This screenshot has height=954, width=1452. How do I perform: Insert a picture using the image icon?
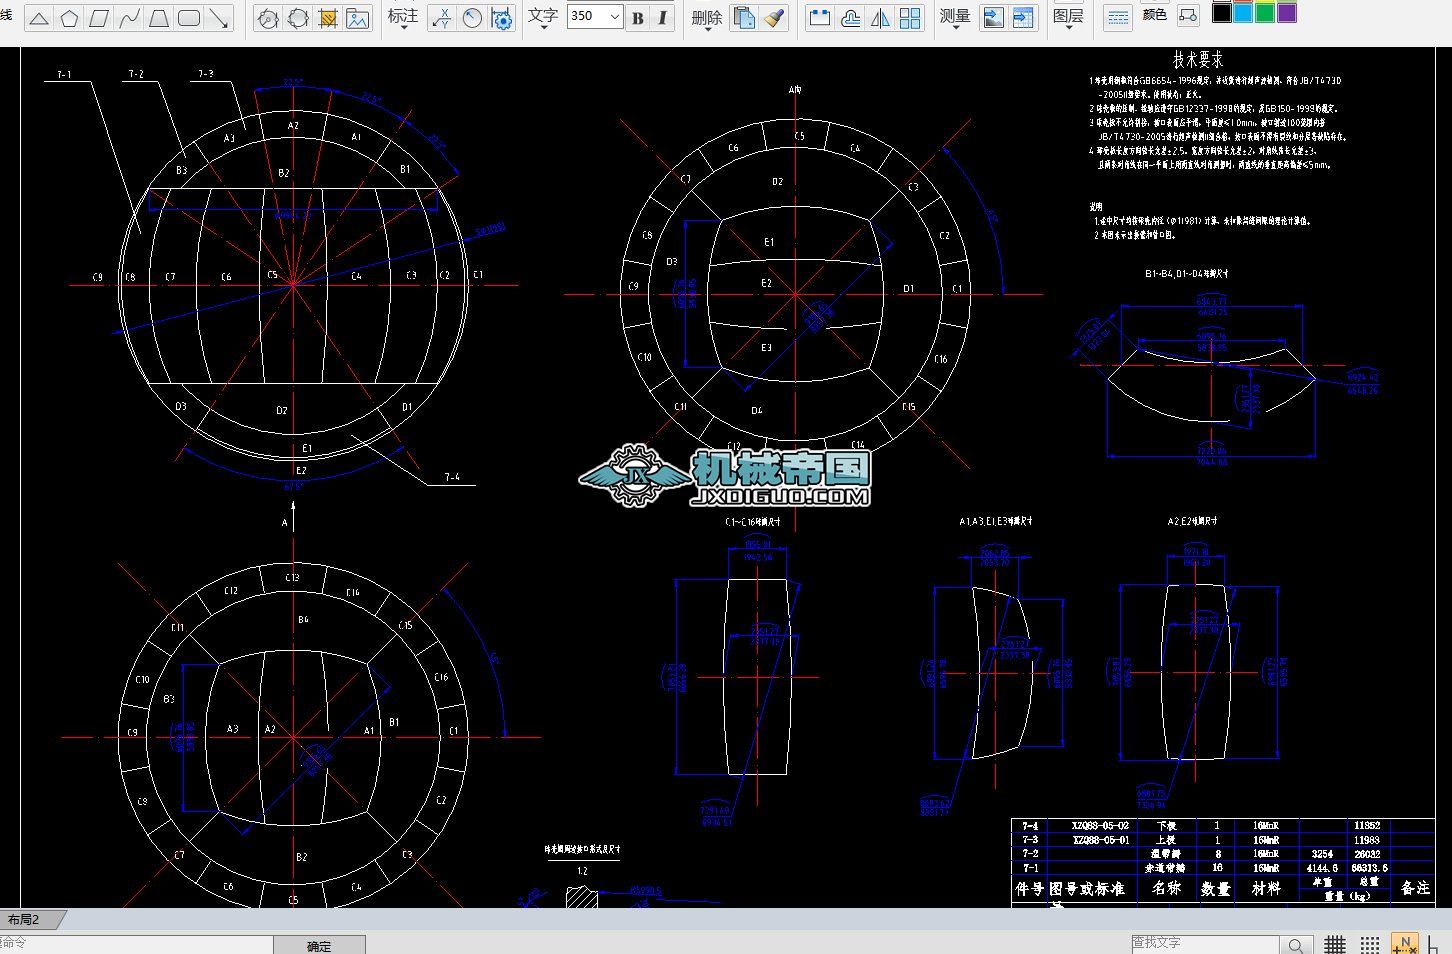point(357,19)
